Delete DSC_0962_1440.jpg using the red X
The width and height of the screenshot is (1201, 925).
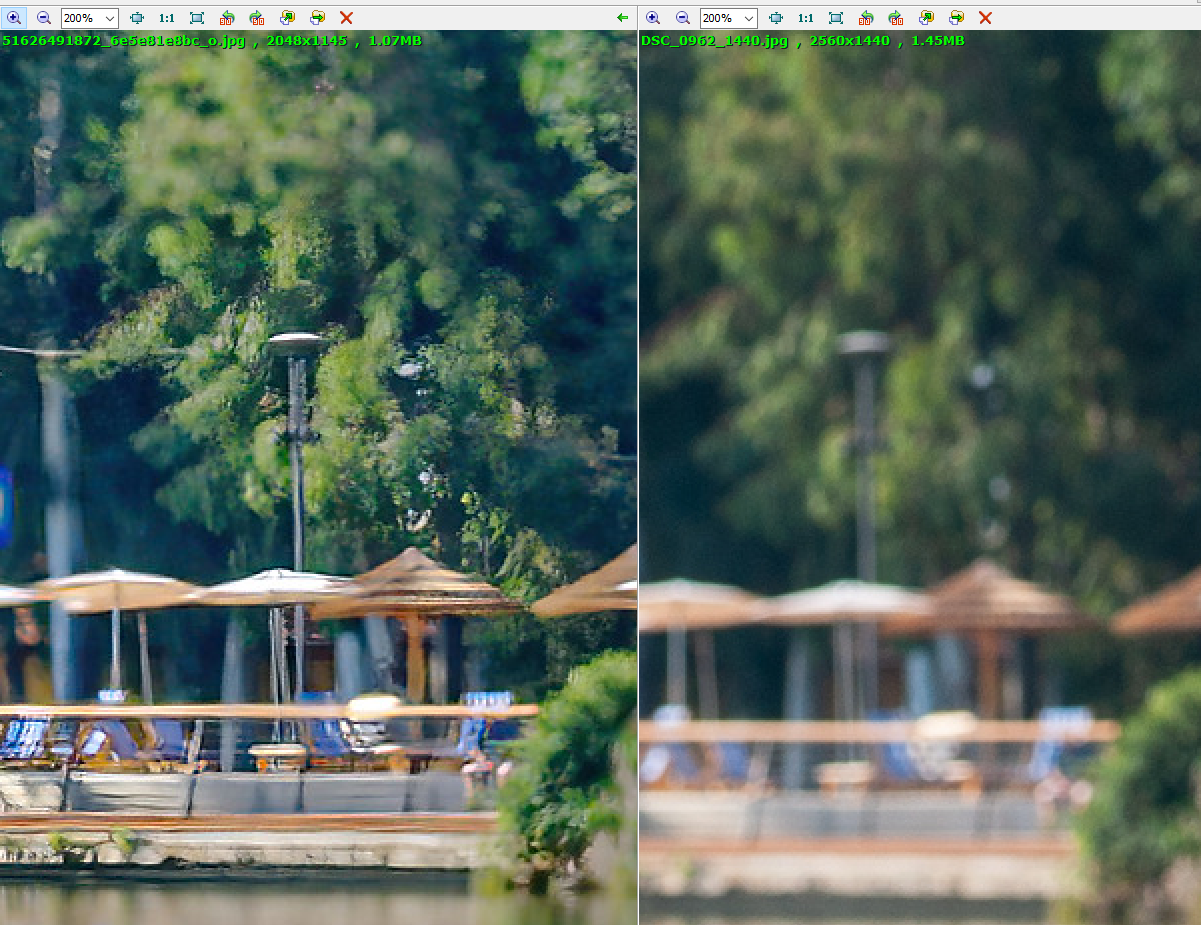[985, 18]
